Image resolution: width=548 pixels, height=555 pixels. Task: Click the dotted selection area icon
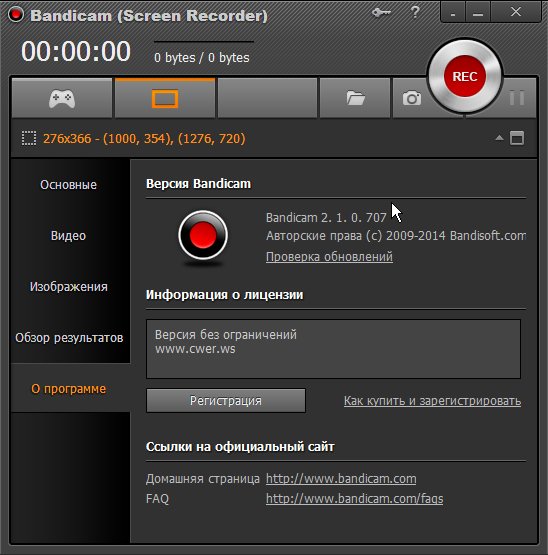29,138
